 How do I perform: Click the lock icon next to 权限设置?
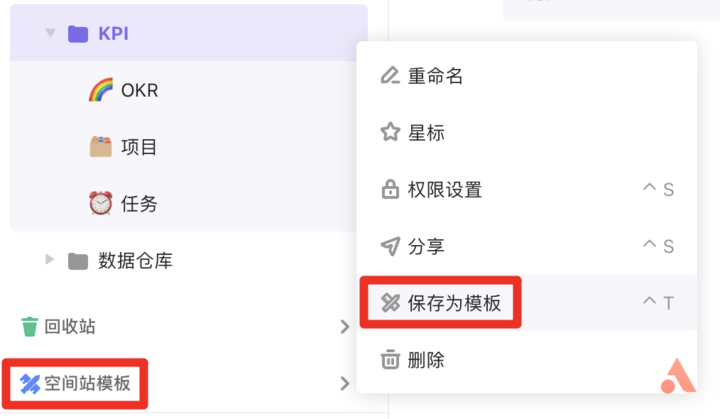tap(390, 189)
